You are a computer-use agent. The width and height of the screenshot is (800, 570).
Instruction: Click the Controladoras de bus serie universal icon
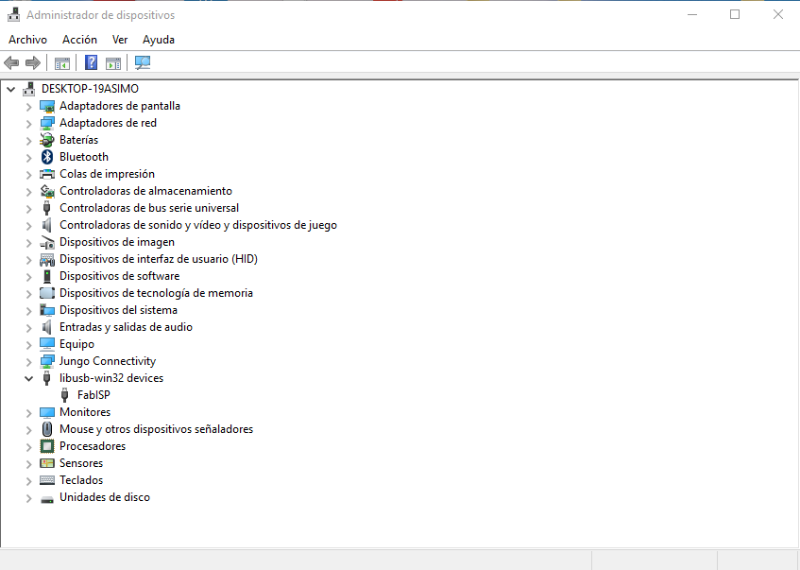point(47,208)
